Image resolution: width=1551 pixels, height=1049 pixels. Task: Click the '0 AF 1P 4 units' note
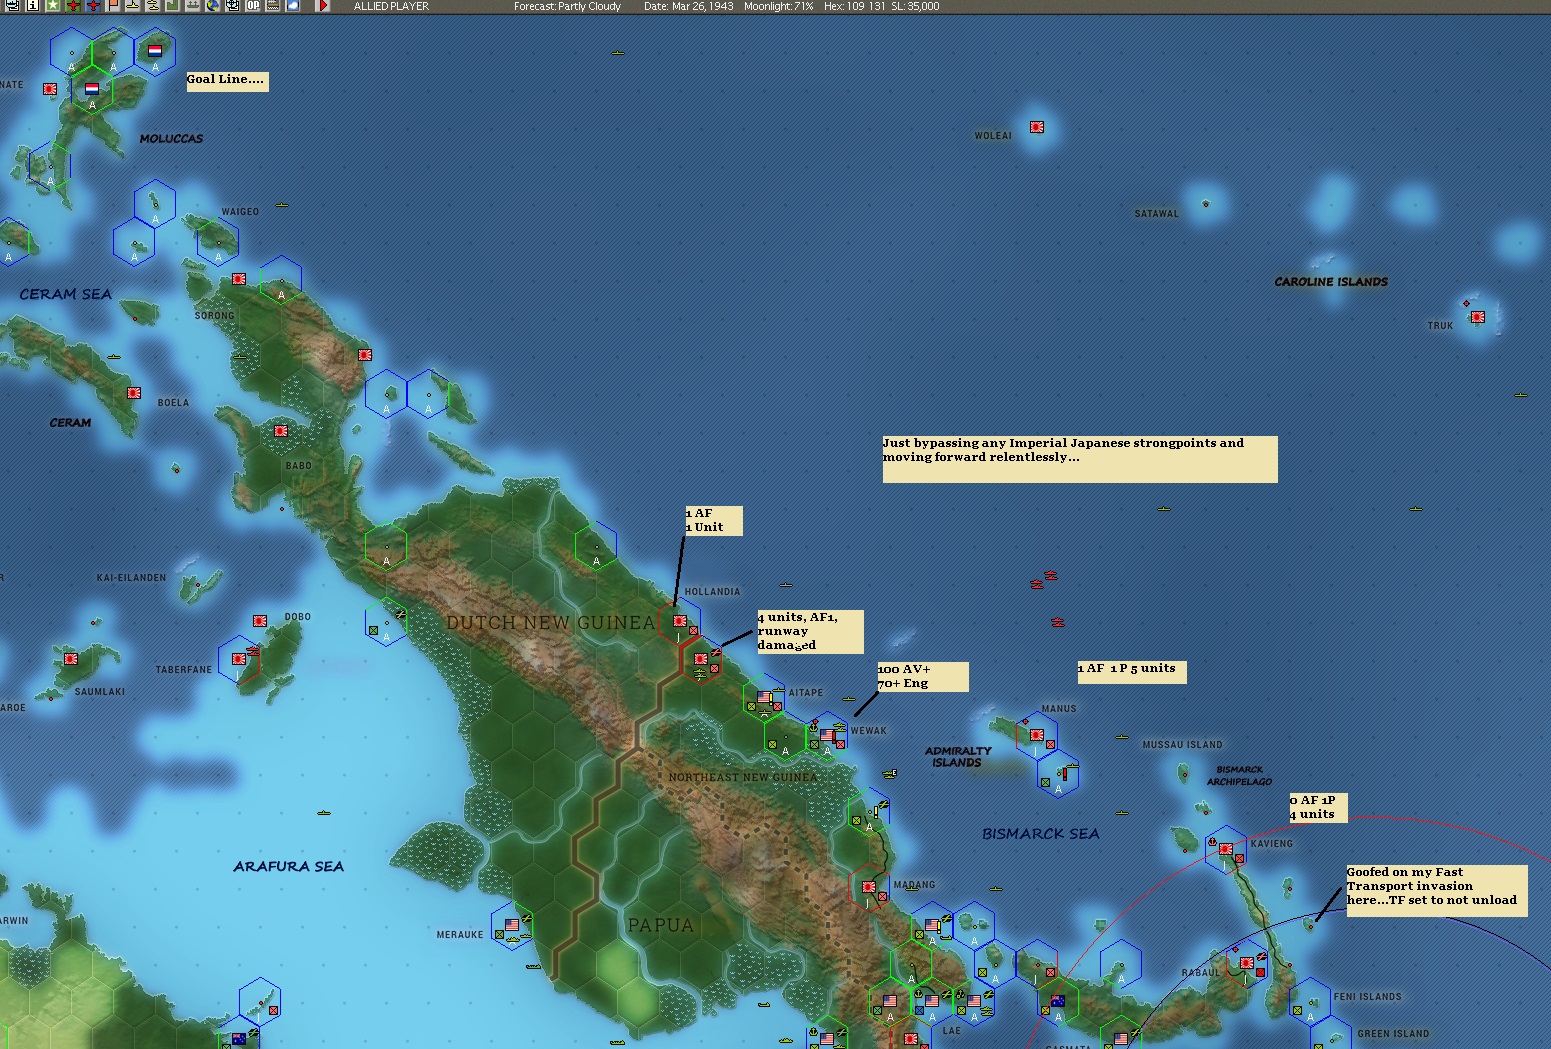point(1318,808)
